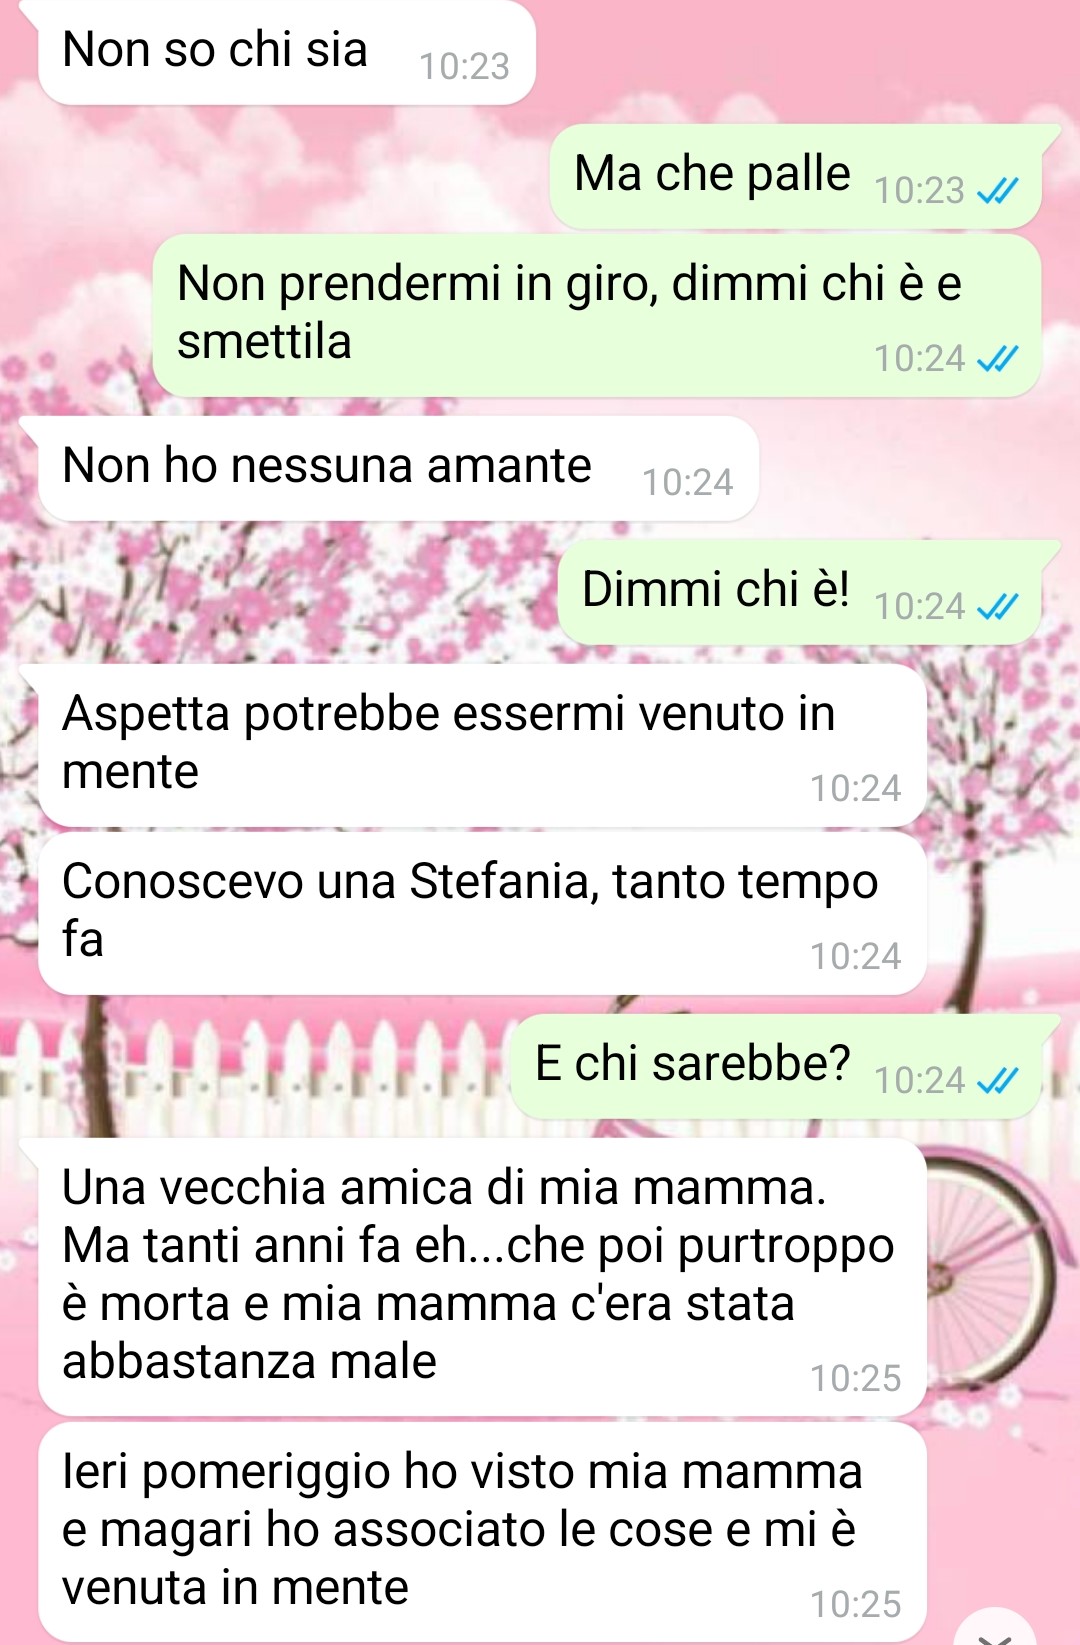This screenshot has height=1645, width=1080.
Task: Tap the 10:23 timestamp on 'Non so chi sia'
Action: pyautogui.click(x=464, y=66)
